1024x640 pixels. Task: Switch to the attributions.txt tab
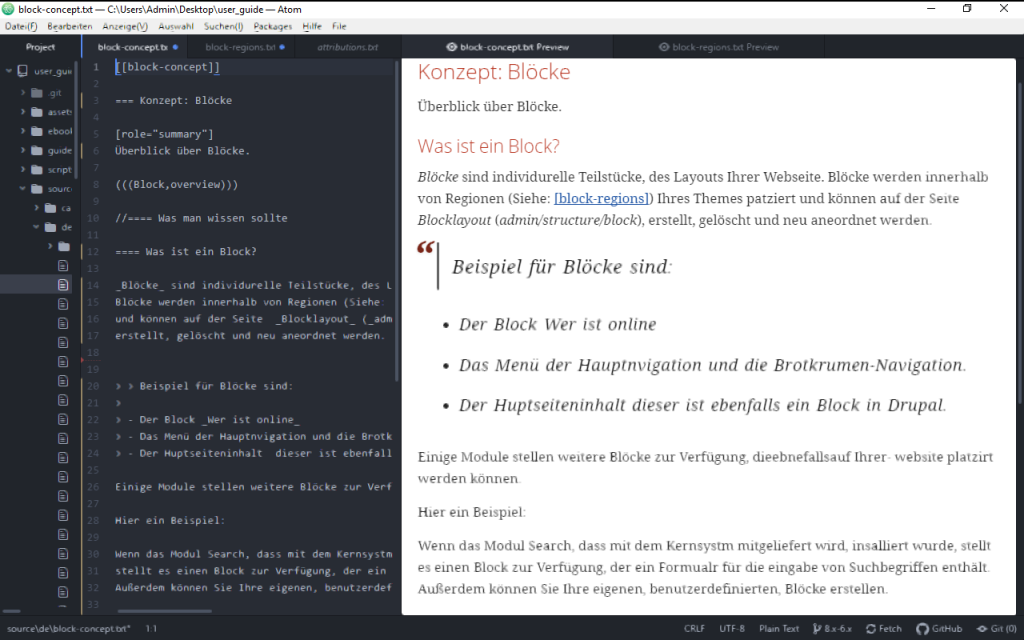point(347,47)
